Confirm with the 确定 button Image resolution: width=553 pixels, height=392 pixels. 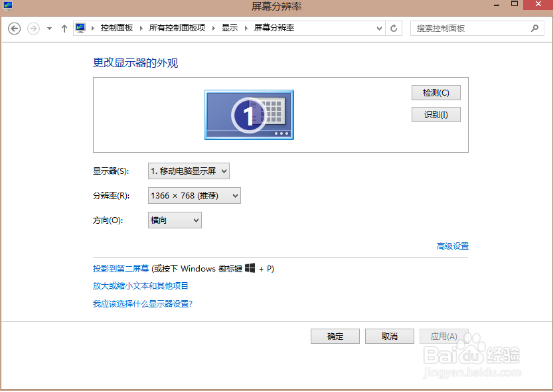pyautogui.click(x=335, y=336)
